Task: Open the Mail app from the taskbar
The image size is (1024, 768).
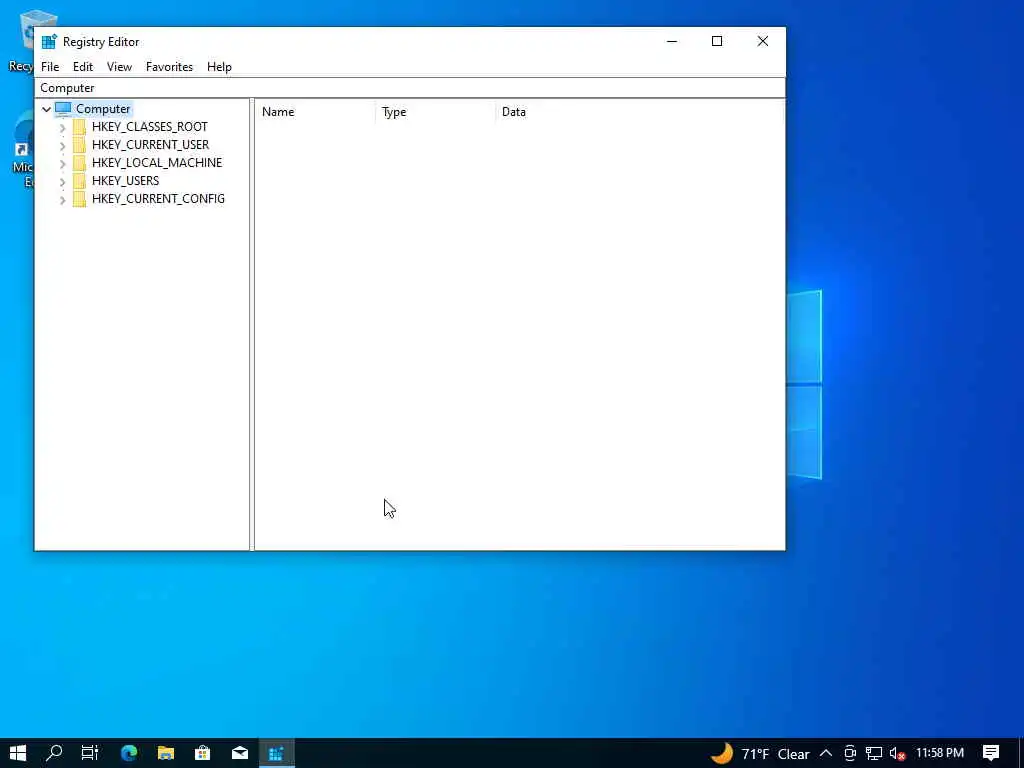Action: (240, 753)
